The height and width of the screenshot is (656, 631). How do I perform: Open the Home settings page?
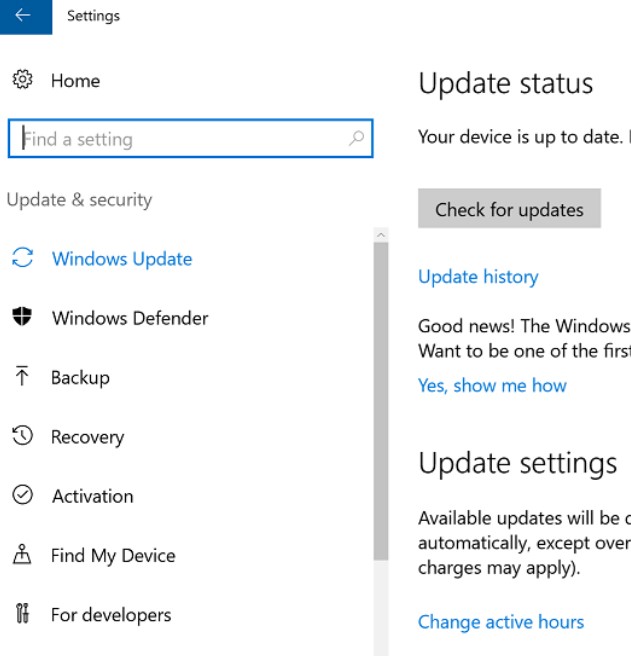click(75, 81)
